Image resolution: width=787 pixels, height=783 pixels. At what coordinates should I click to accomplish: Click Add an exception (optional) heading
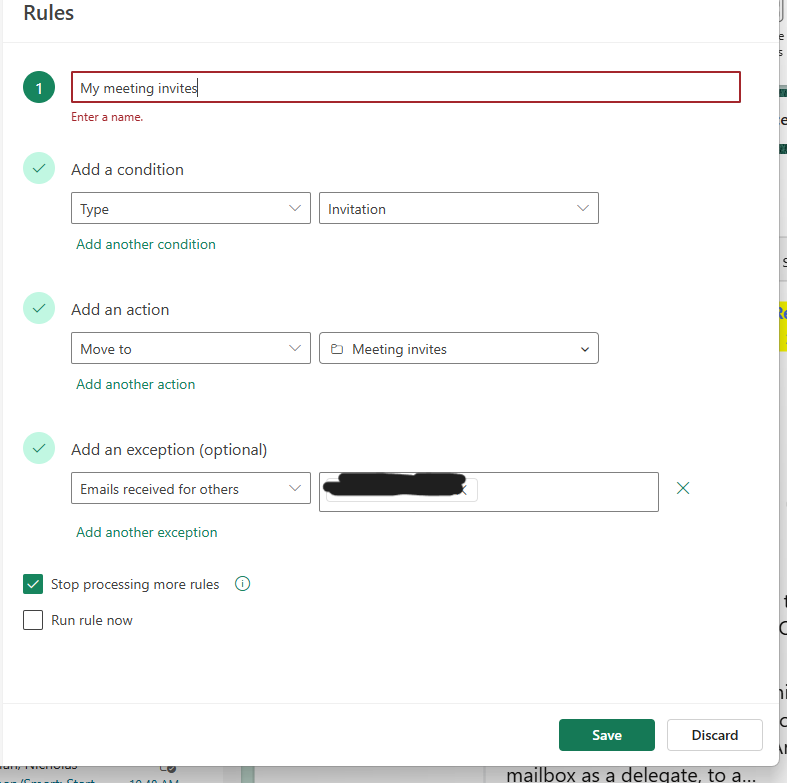[169, 450]
